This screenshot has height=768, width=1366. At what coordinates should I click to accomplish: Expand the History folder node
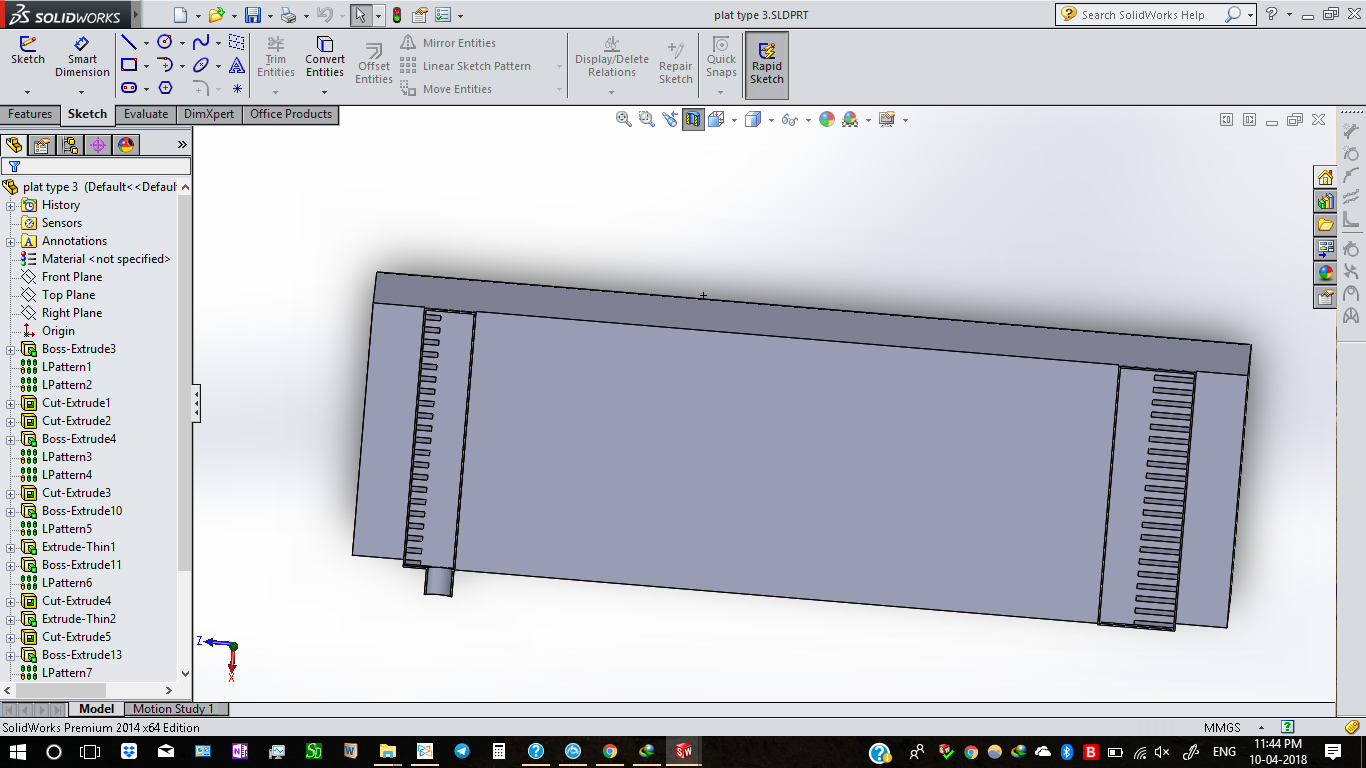pyautogui.click(x=11, y=205)
